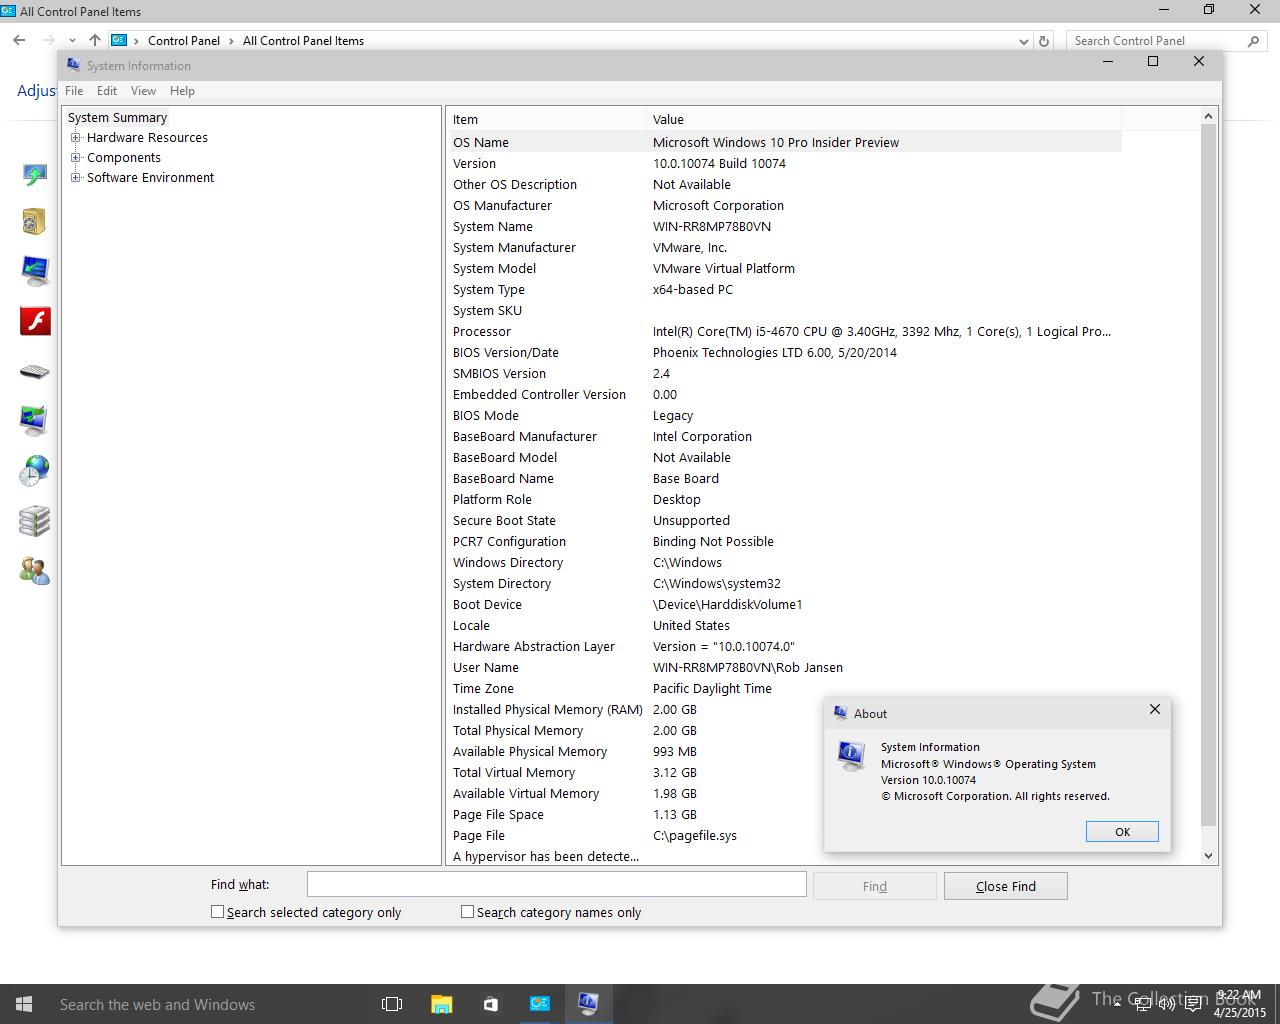Image resolution: width=1280 pixels, height=1024 pixels.
Task: Select the BIOS Version/Date row
Action: tap(785, 353)
